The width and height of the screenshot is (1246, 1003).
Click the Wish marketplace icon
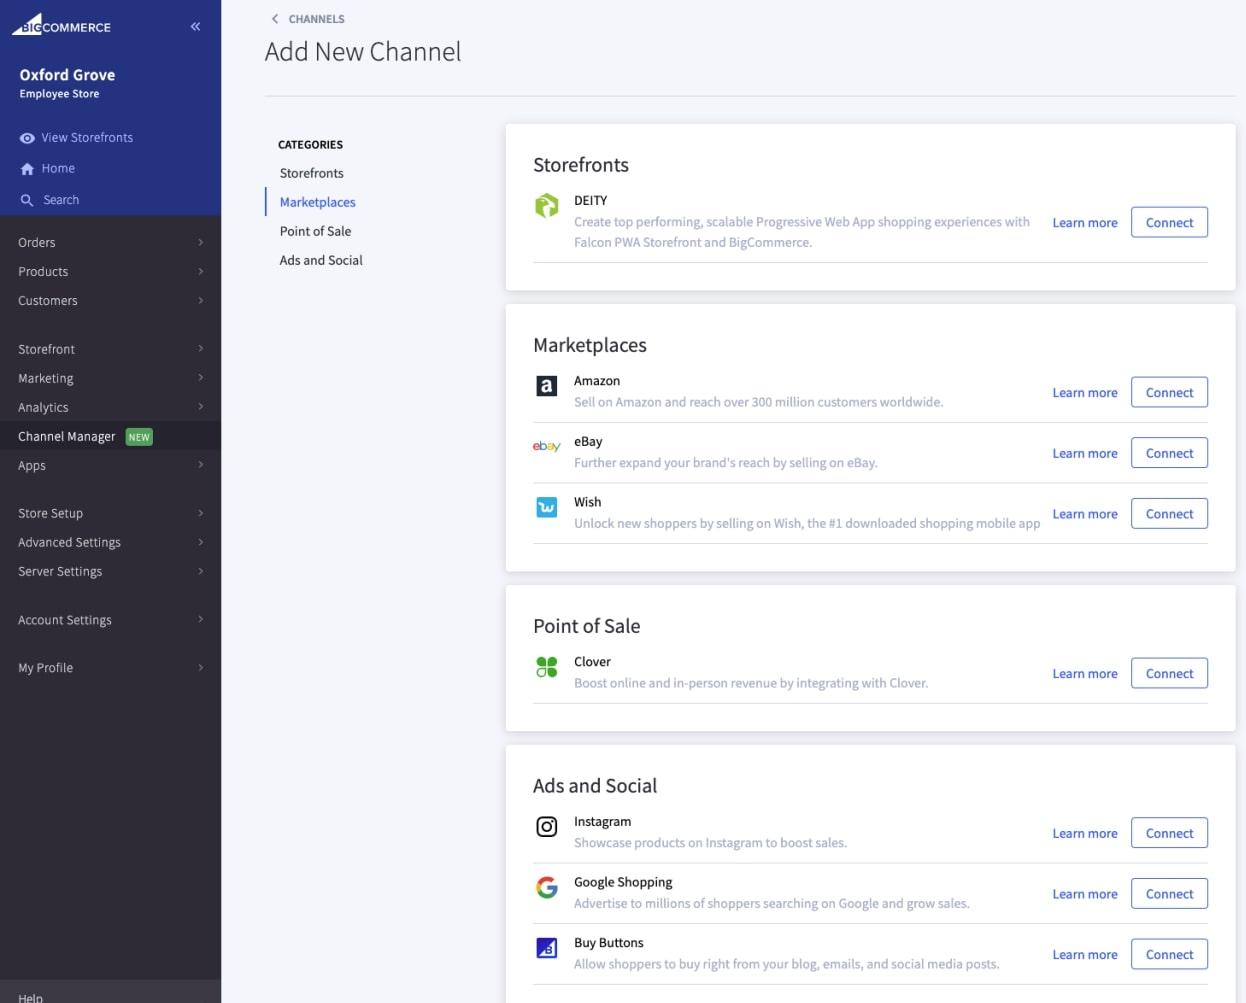(x=546, y=507)
